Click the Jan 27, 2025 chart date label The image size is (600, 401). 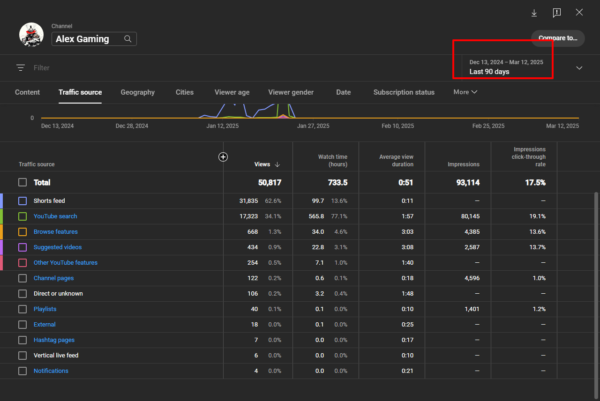(313, 126)
